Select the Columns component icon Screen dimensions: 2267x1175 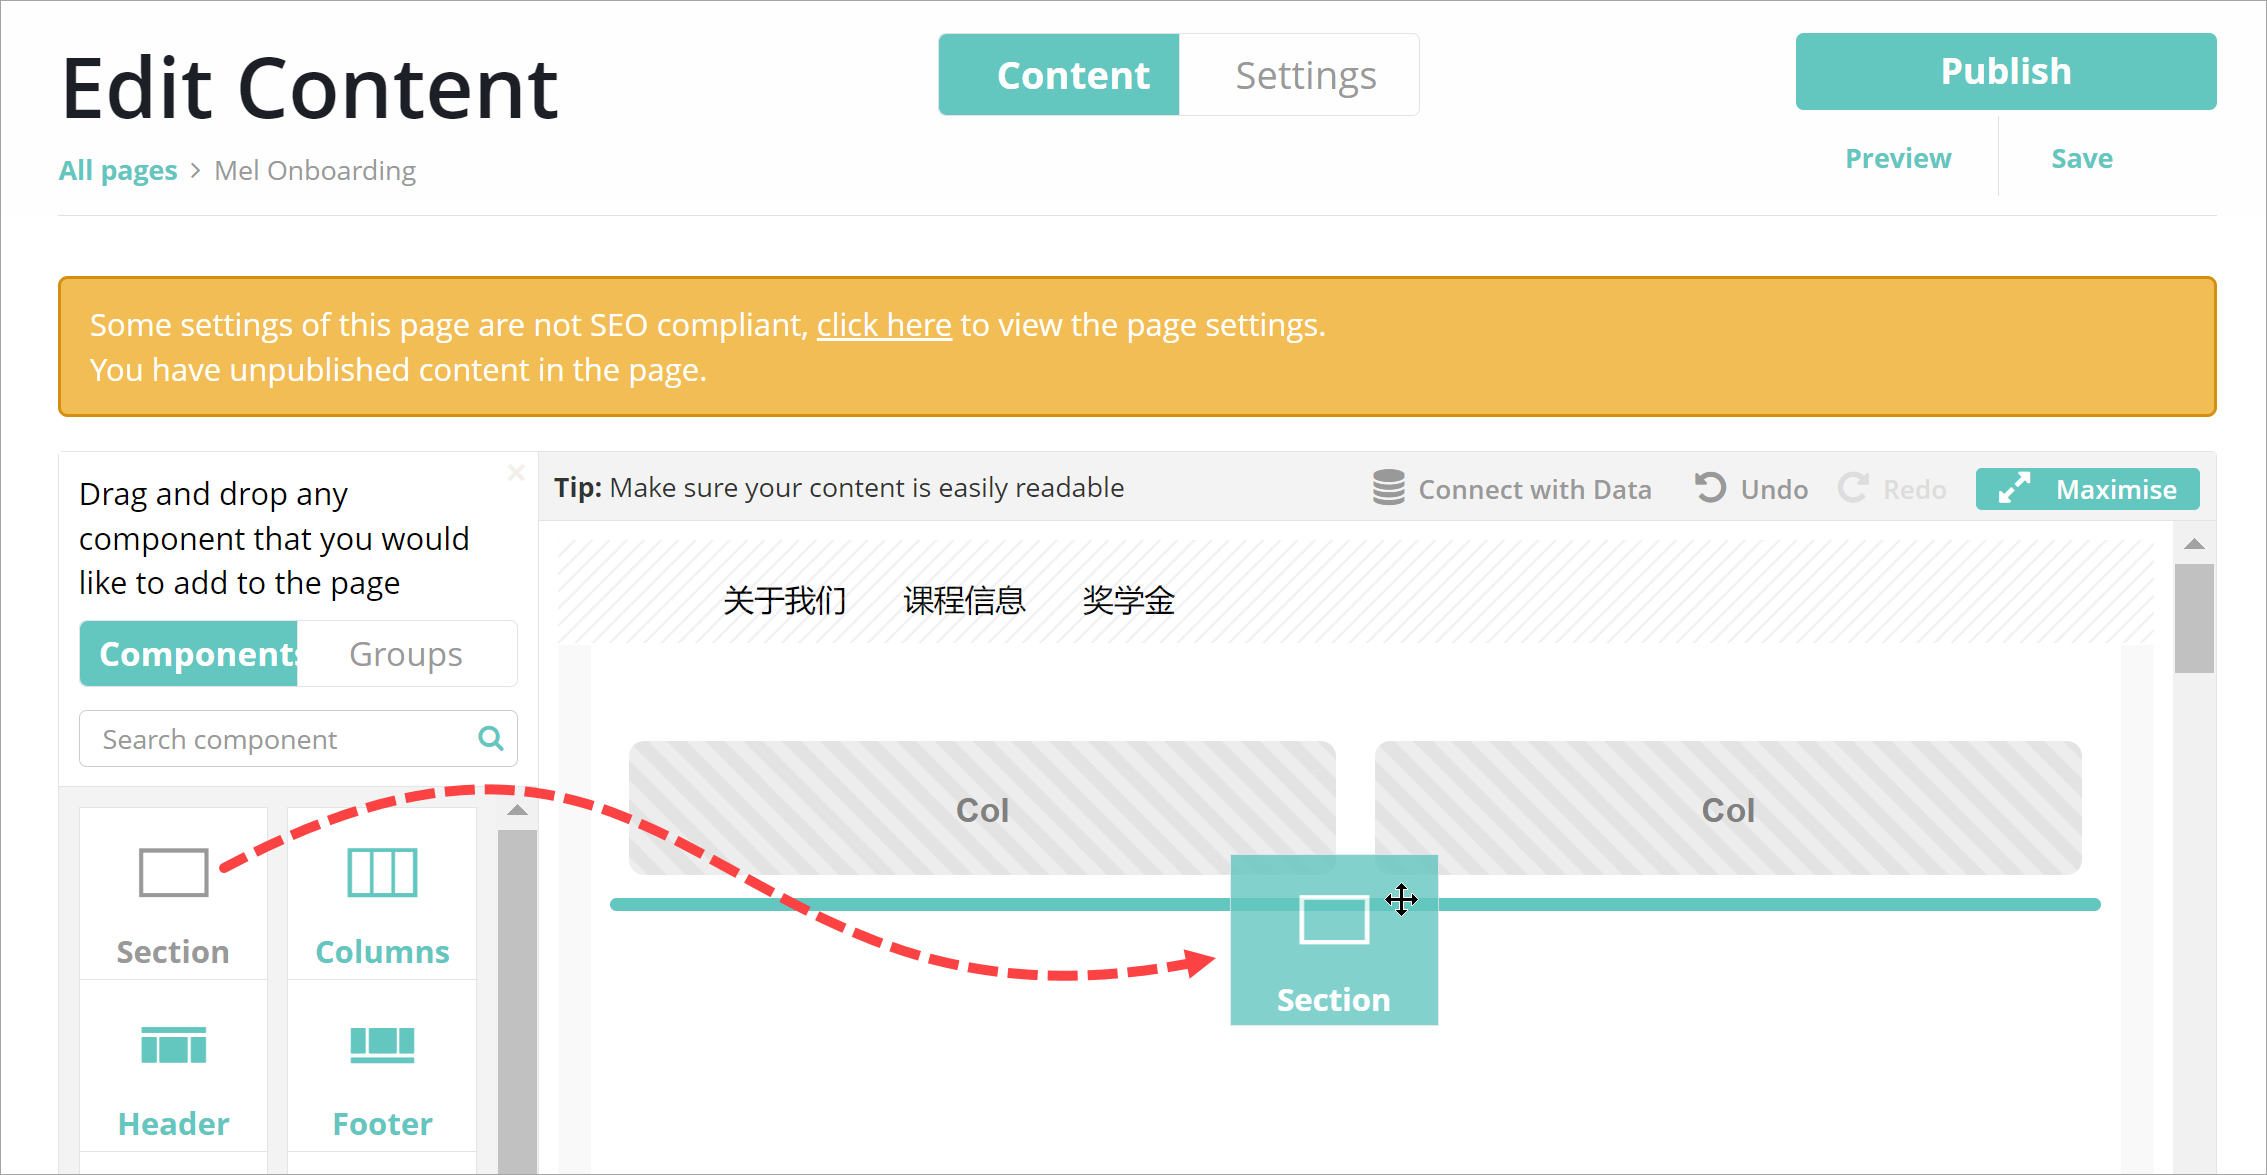tap(382, 873)
